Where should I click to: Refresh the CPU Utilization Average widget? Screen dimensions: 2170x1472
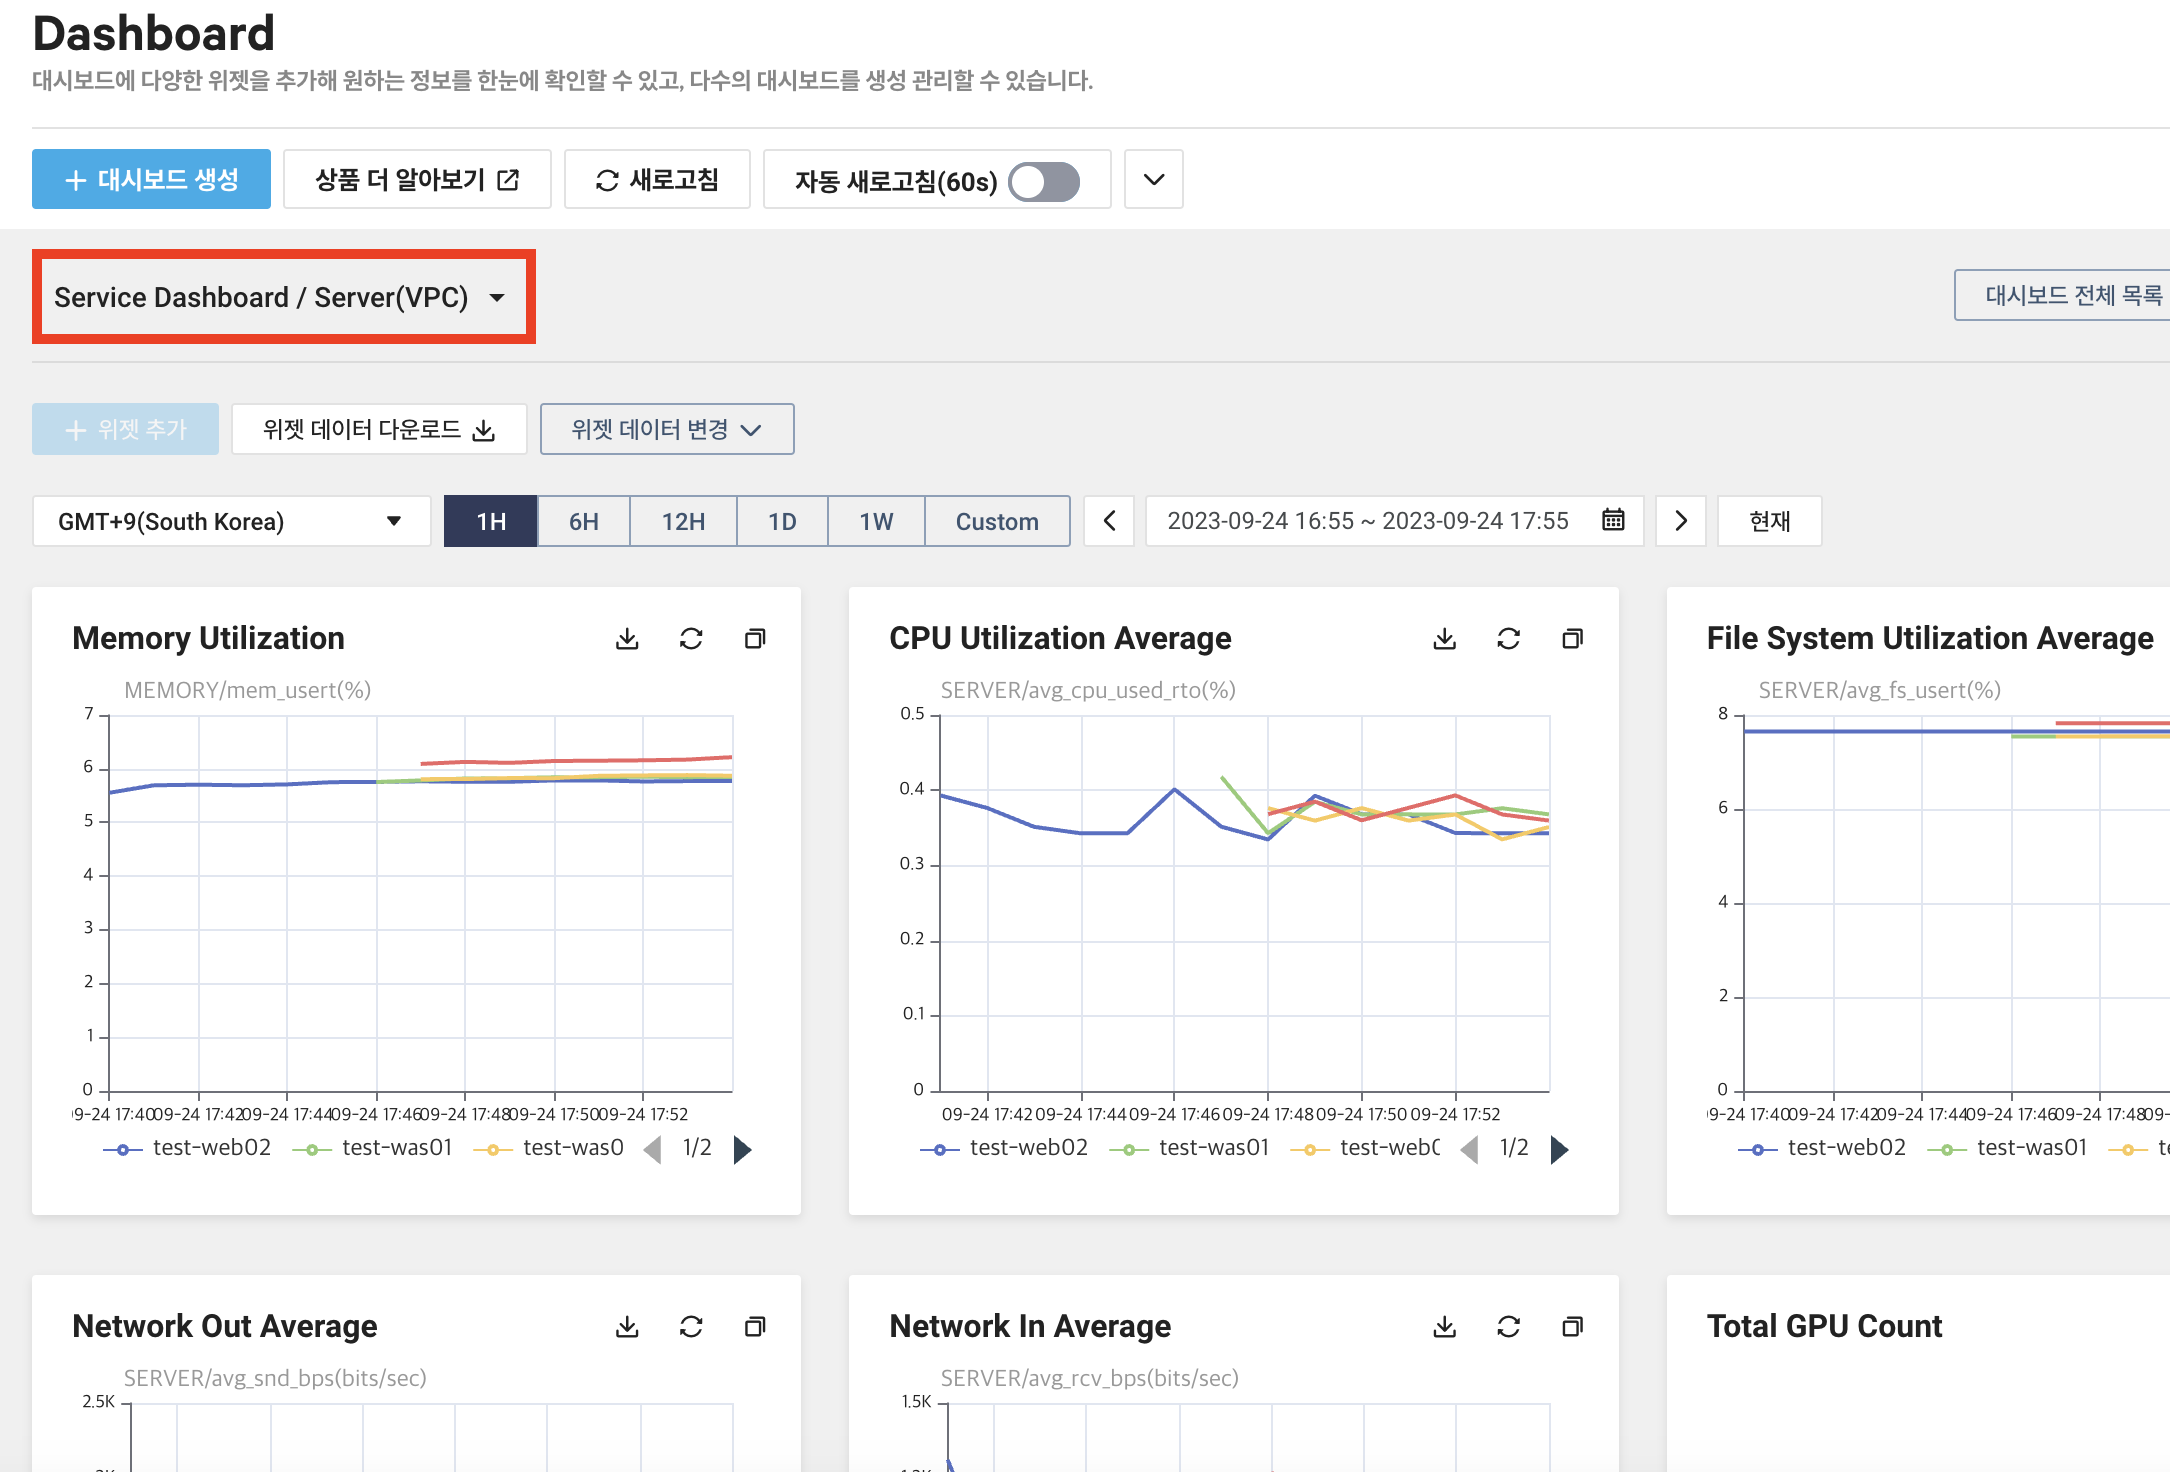(x=1508, y=639)
